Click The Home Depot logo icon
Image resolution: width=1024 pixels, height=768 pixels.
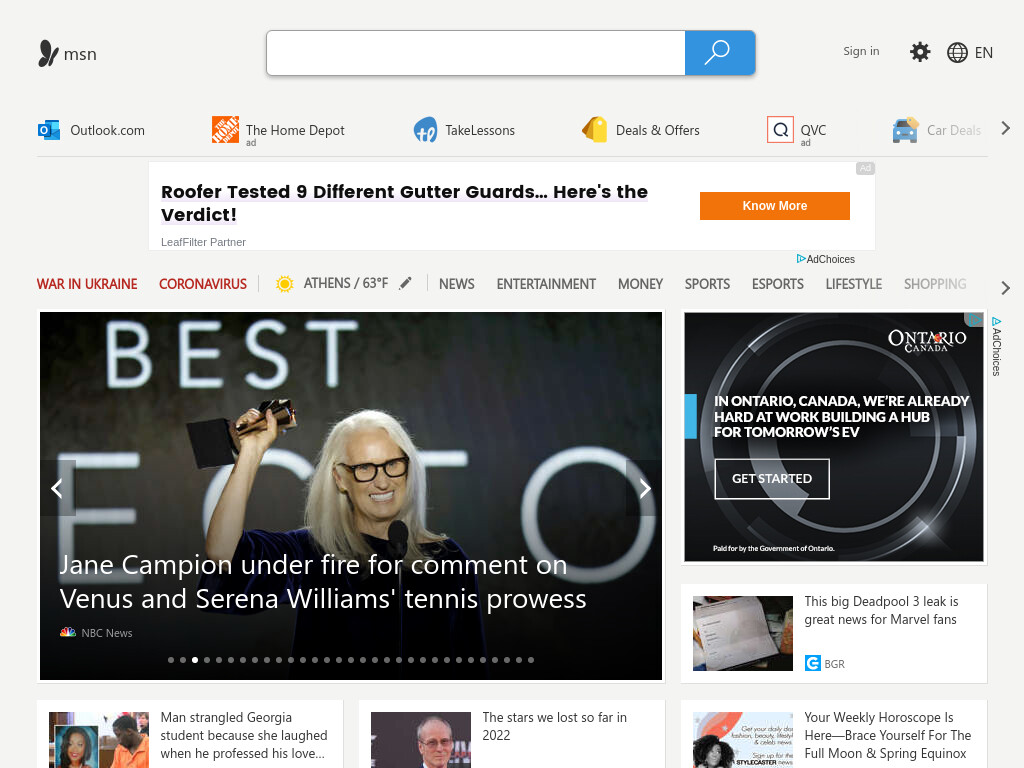coord(225,129)
